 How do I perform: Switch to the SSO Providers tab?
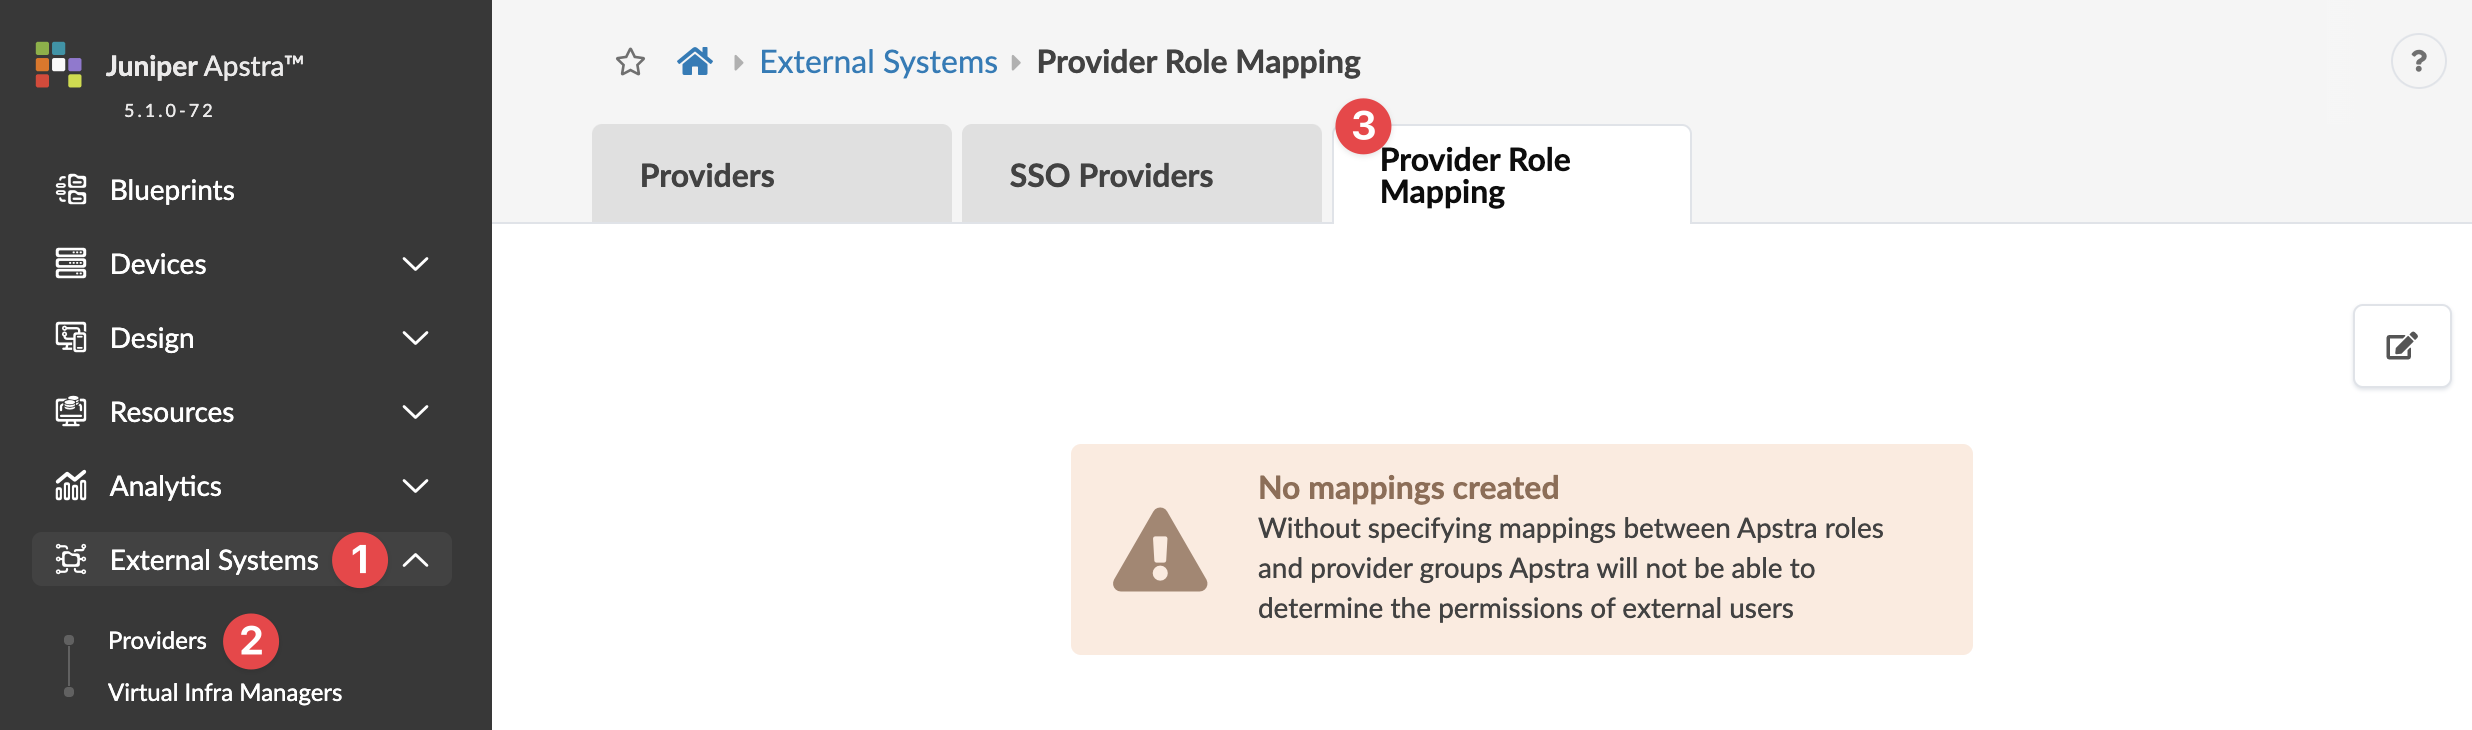(1111, 176)
